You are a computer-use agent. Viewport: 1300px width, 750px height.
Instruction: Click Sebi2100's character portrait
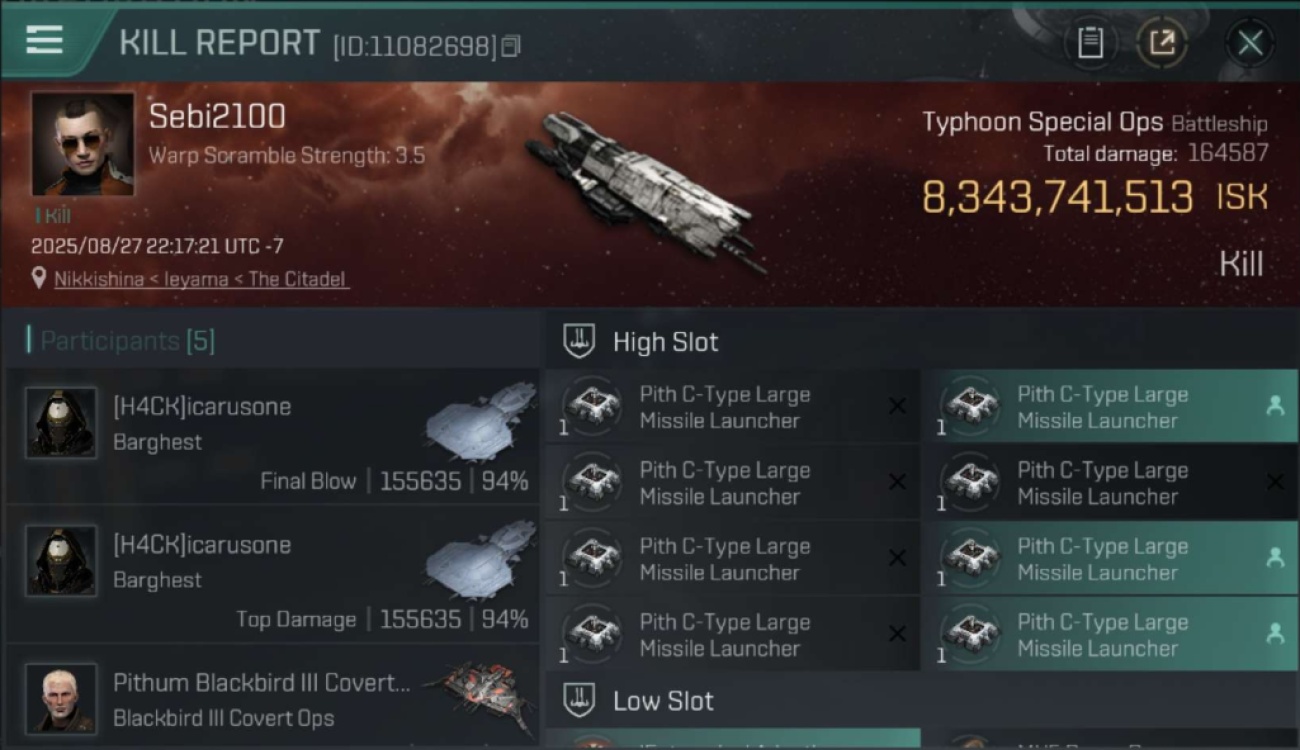pyautogui.click(x=83, y=143)
